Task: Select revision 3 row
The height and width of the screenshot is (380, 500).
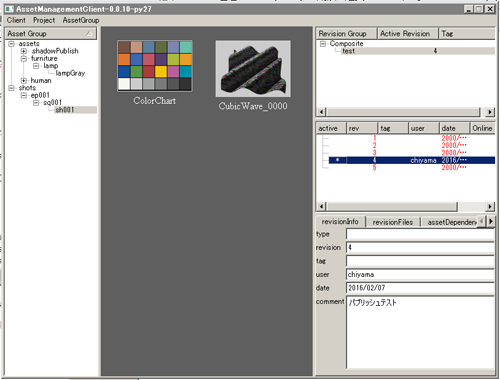Action: (412, 153)
